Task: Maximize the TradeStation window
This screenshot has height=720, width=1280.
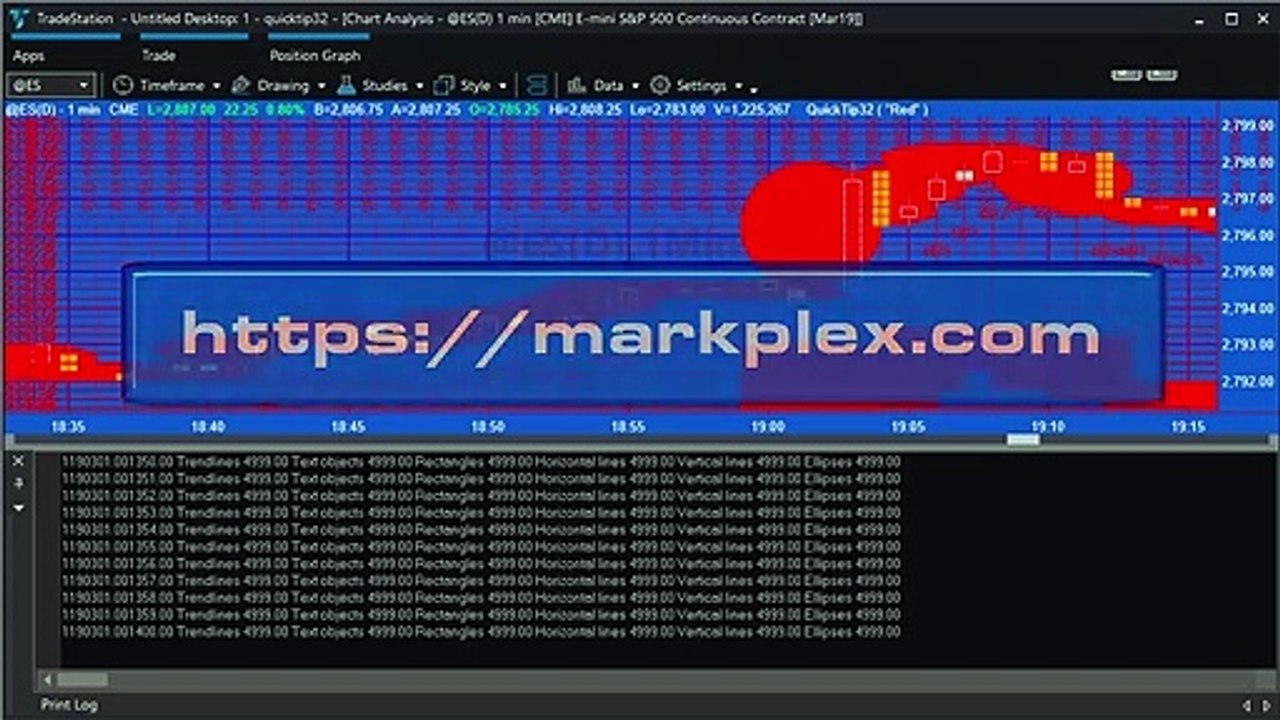Action: [x=1232, y=19]
